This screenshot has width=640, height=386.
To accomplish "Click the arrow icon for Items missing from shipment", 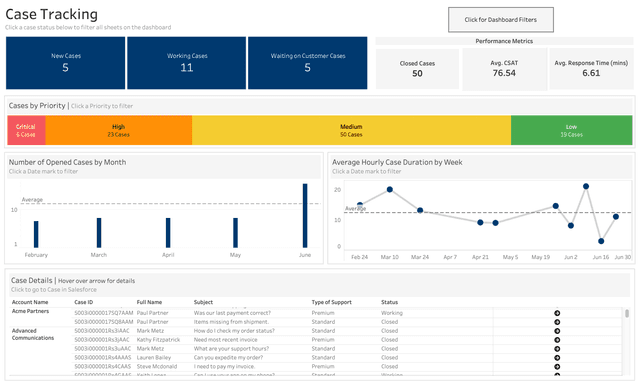I will pyautogui.click(x=557, y=322).
